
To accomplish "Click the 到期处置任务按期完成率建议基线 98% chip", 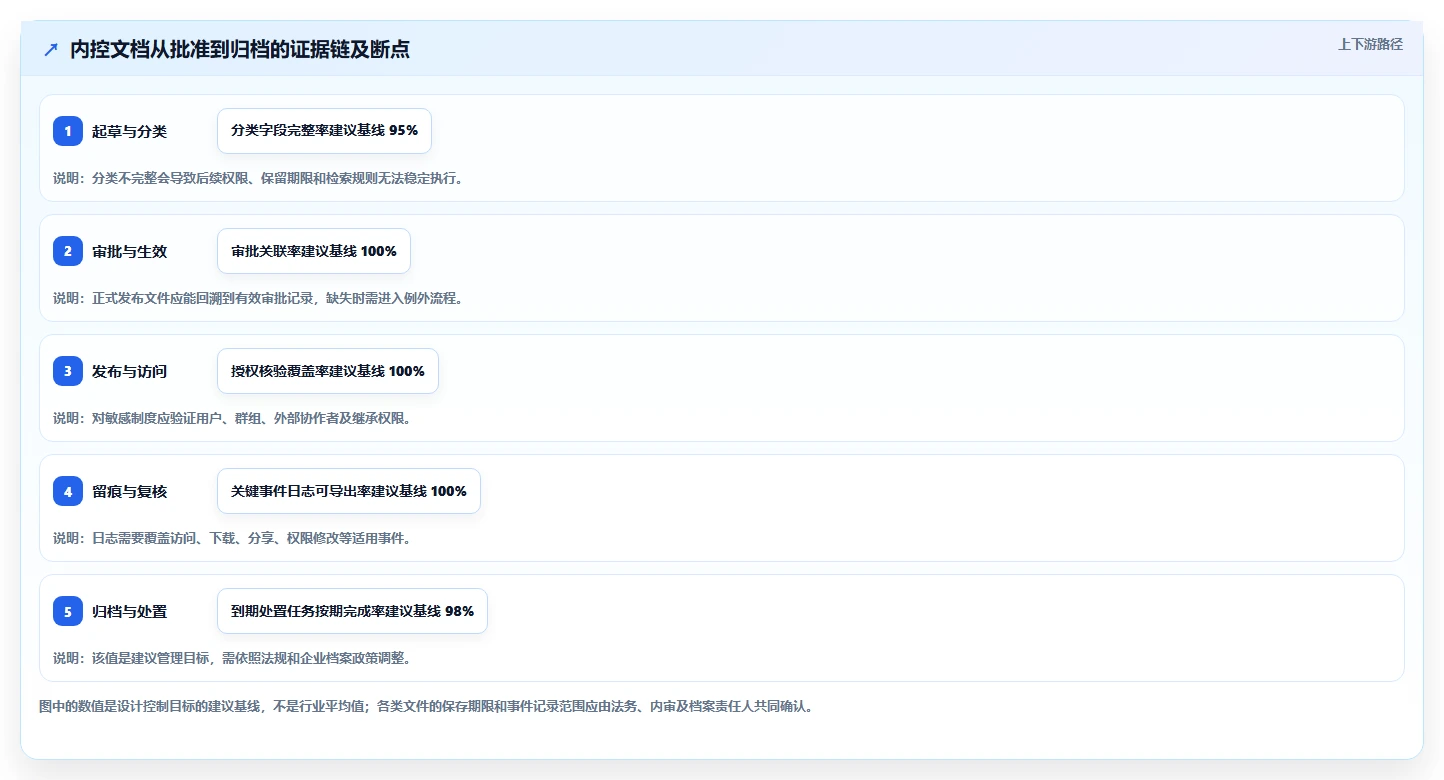I will [x=352, y=611].
